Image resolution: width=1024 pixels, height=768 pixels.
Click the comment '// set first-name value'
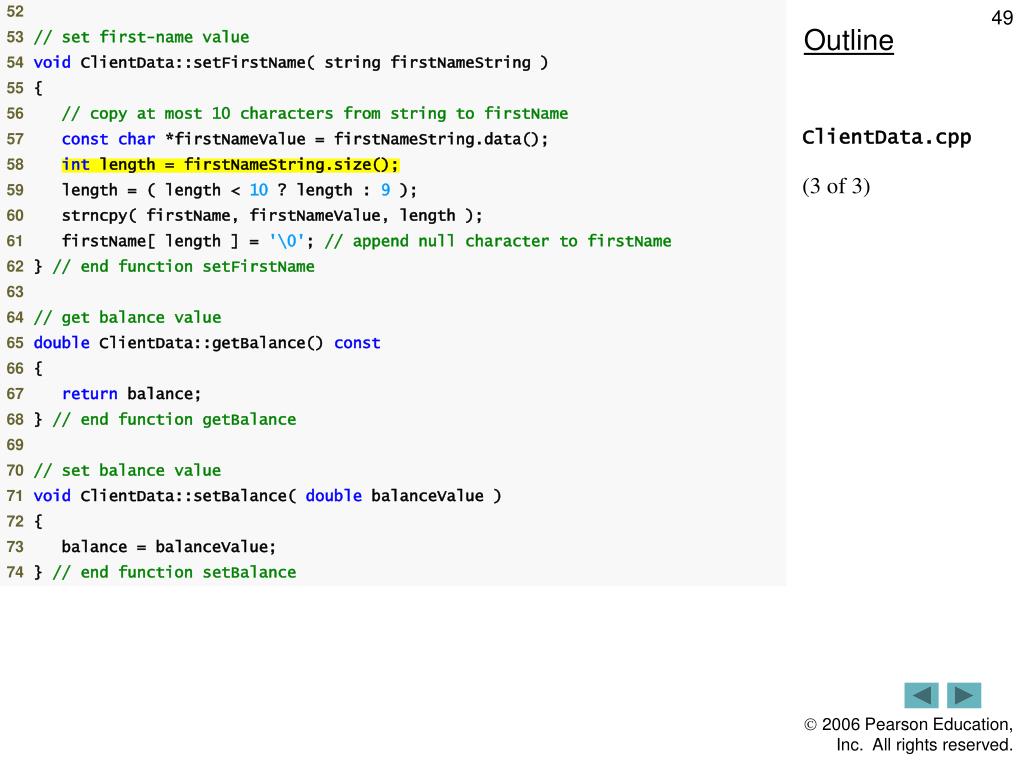(141, 37)
